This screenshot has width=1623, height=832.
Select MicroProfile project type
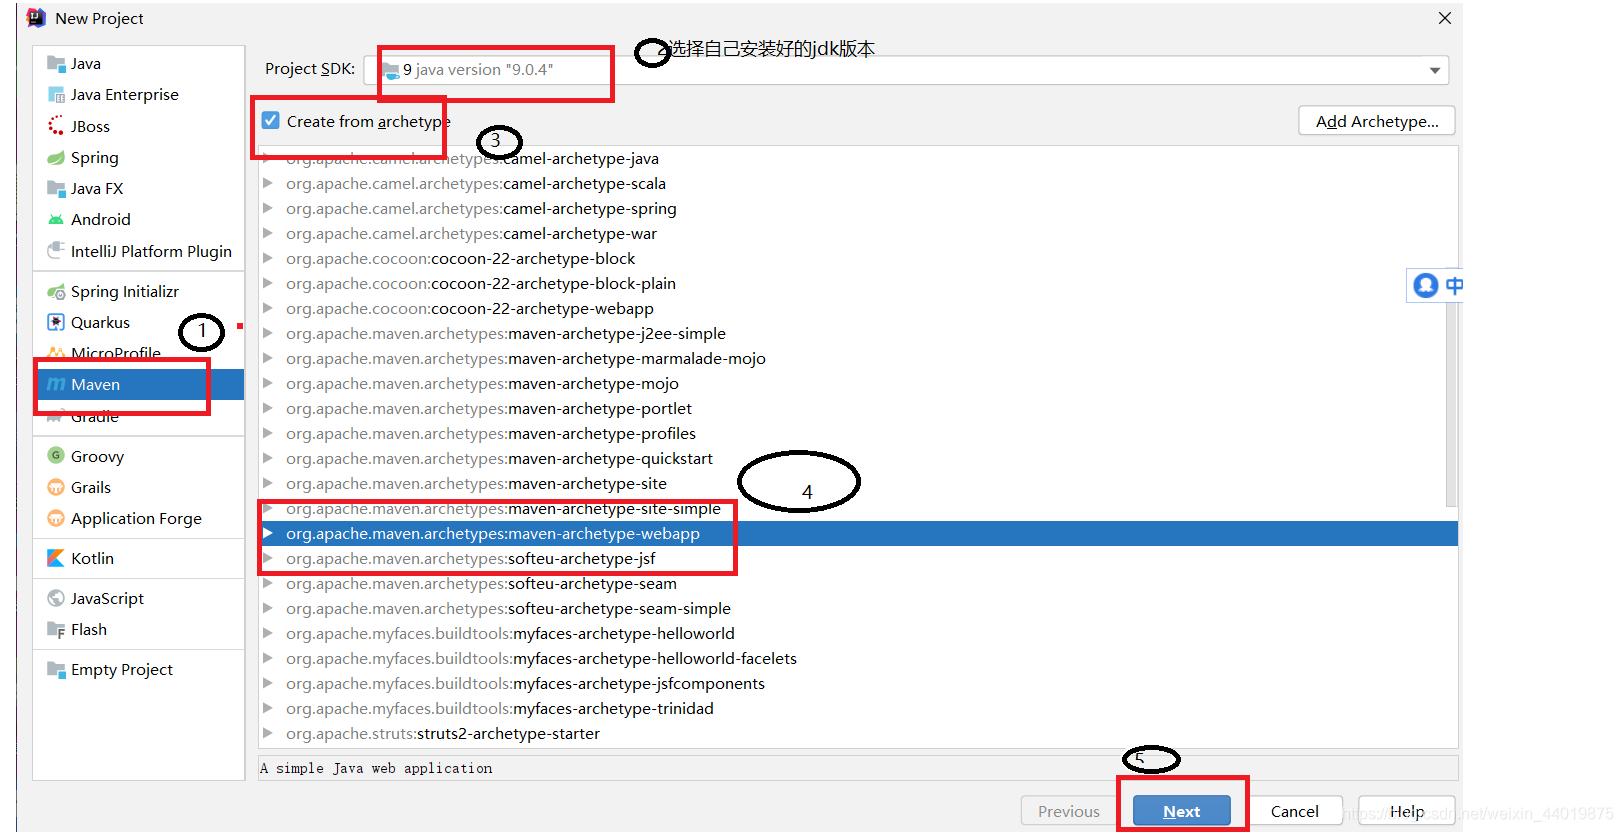(139, 353)
